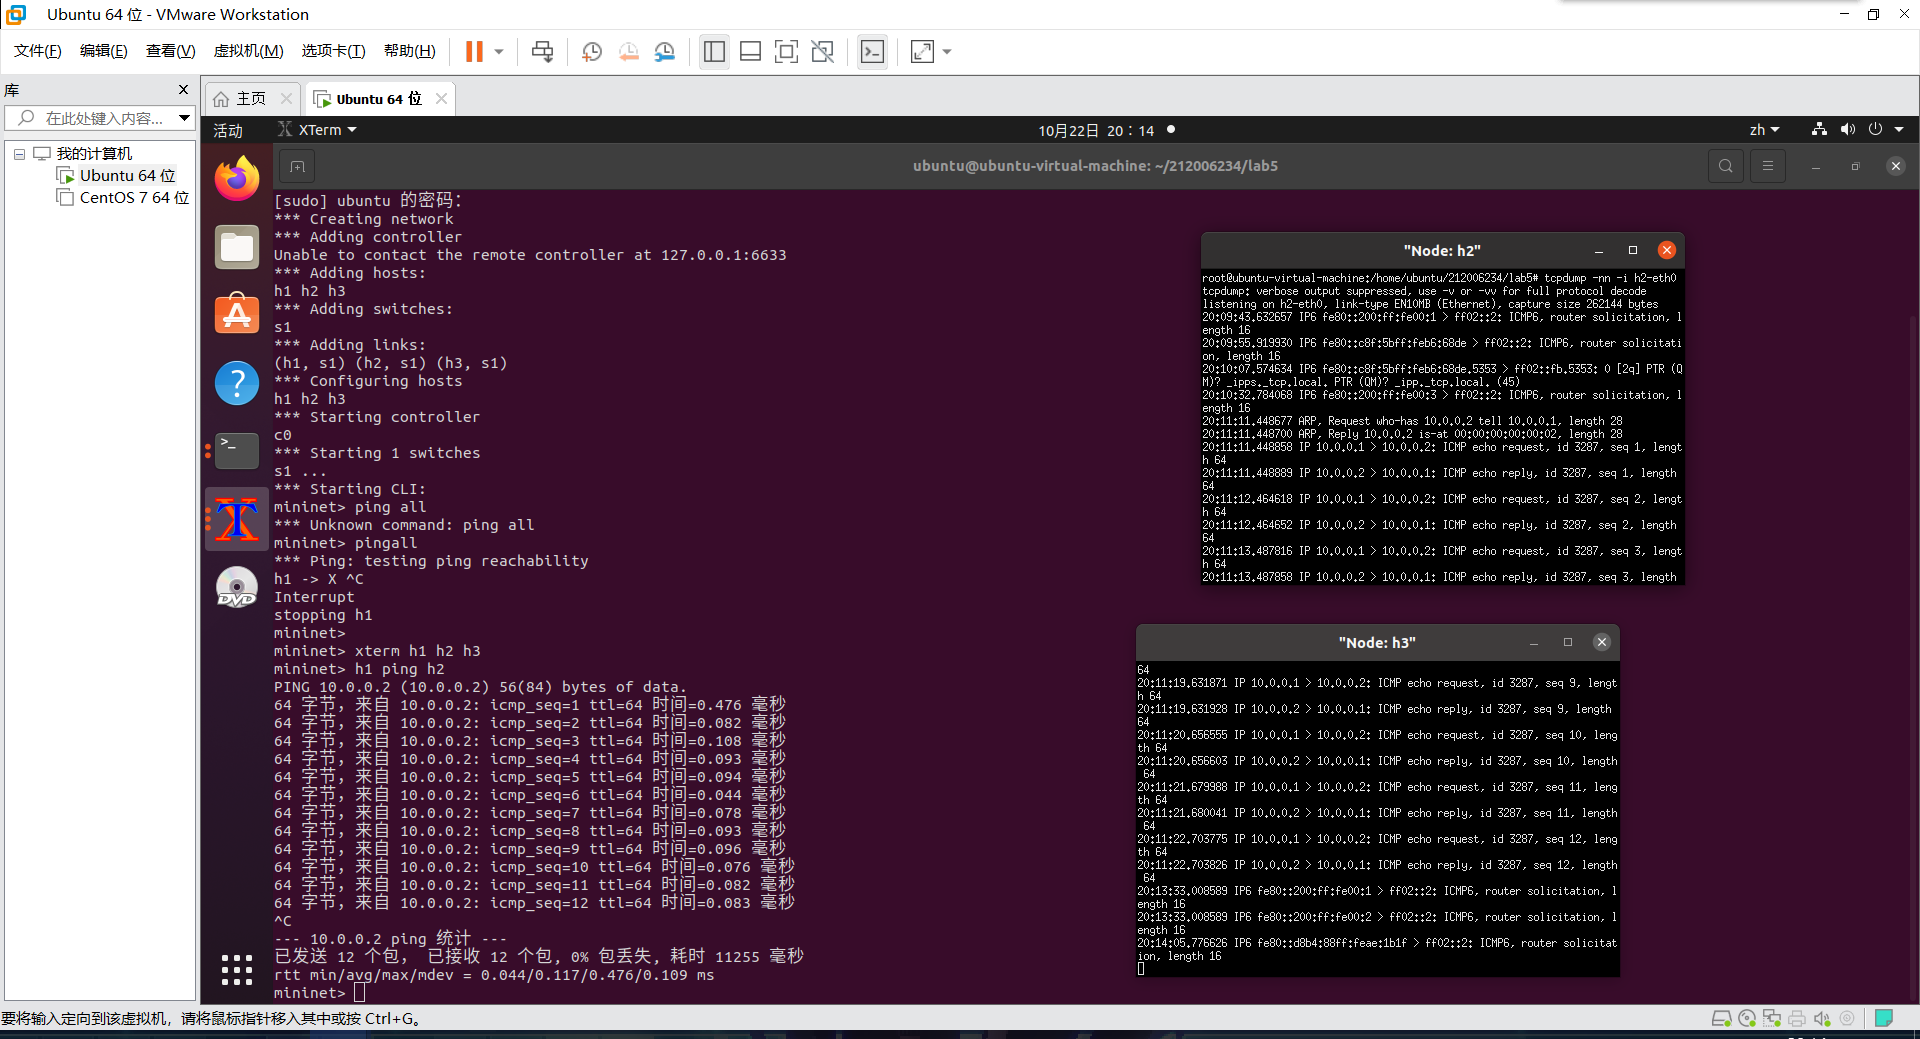Minimize the Node: h2 xterm window
This screenshot has width=1920, height=1039.
point(1599,251)
